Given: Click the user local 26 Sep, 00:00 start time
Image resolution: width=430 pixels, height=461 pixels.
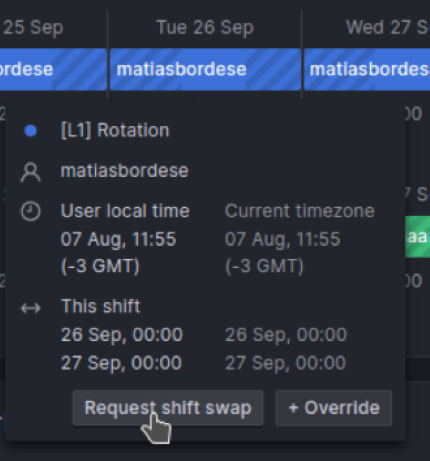Looking at the screenshot, I should coord(122,335).
